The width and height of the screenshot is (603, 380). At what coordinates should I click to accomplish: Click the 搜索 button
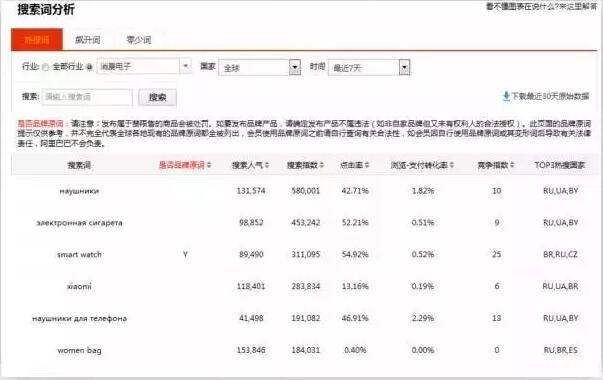point(157,97)
